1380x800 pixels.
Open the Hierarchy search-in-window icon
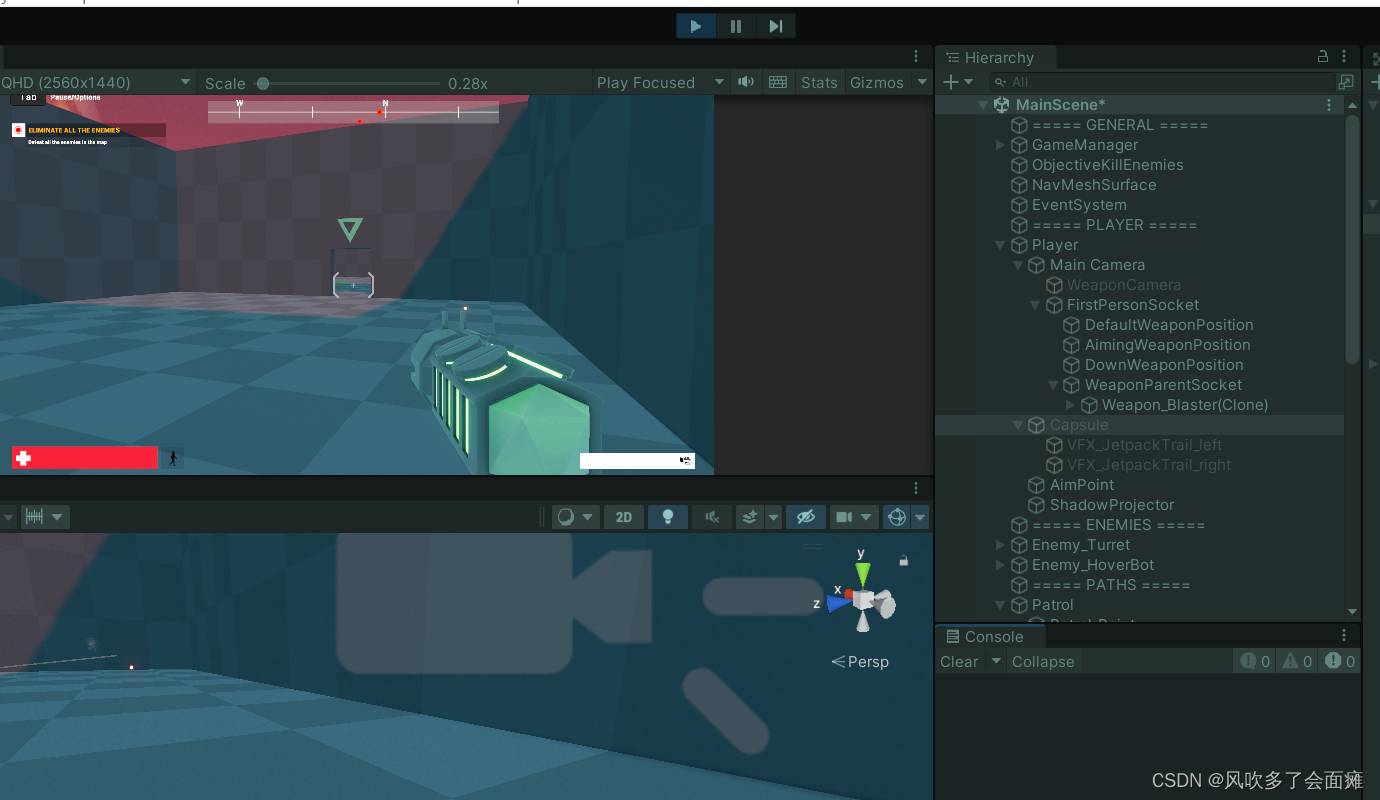(x=1346, y=82)
